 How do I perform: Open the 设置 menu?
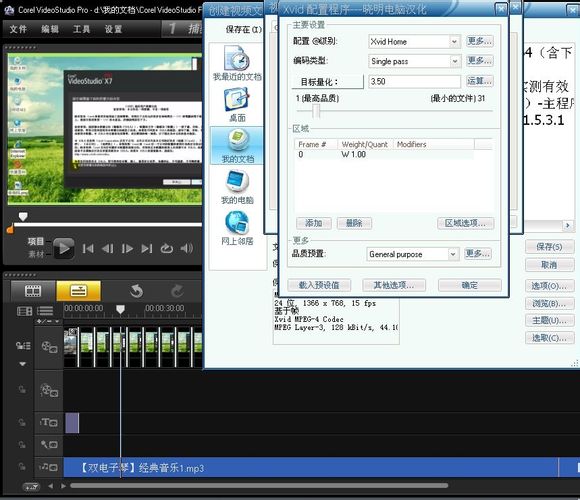click(113, 29)
